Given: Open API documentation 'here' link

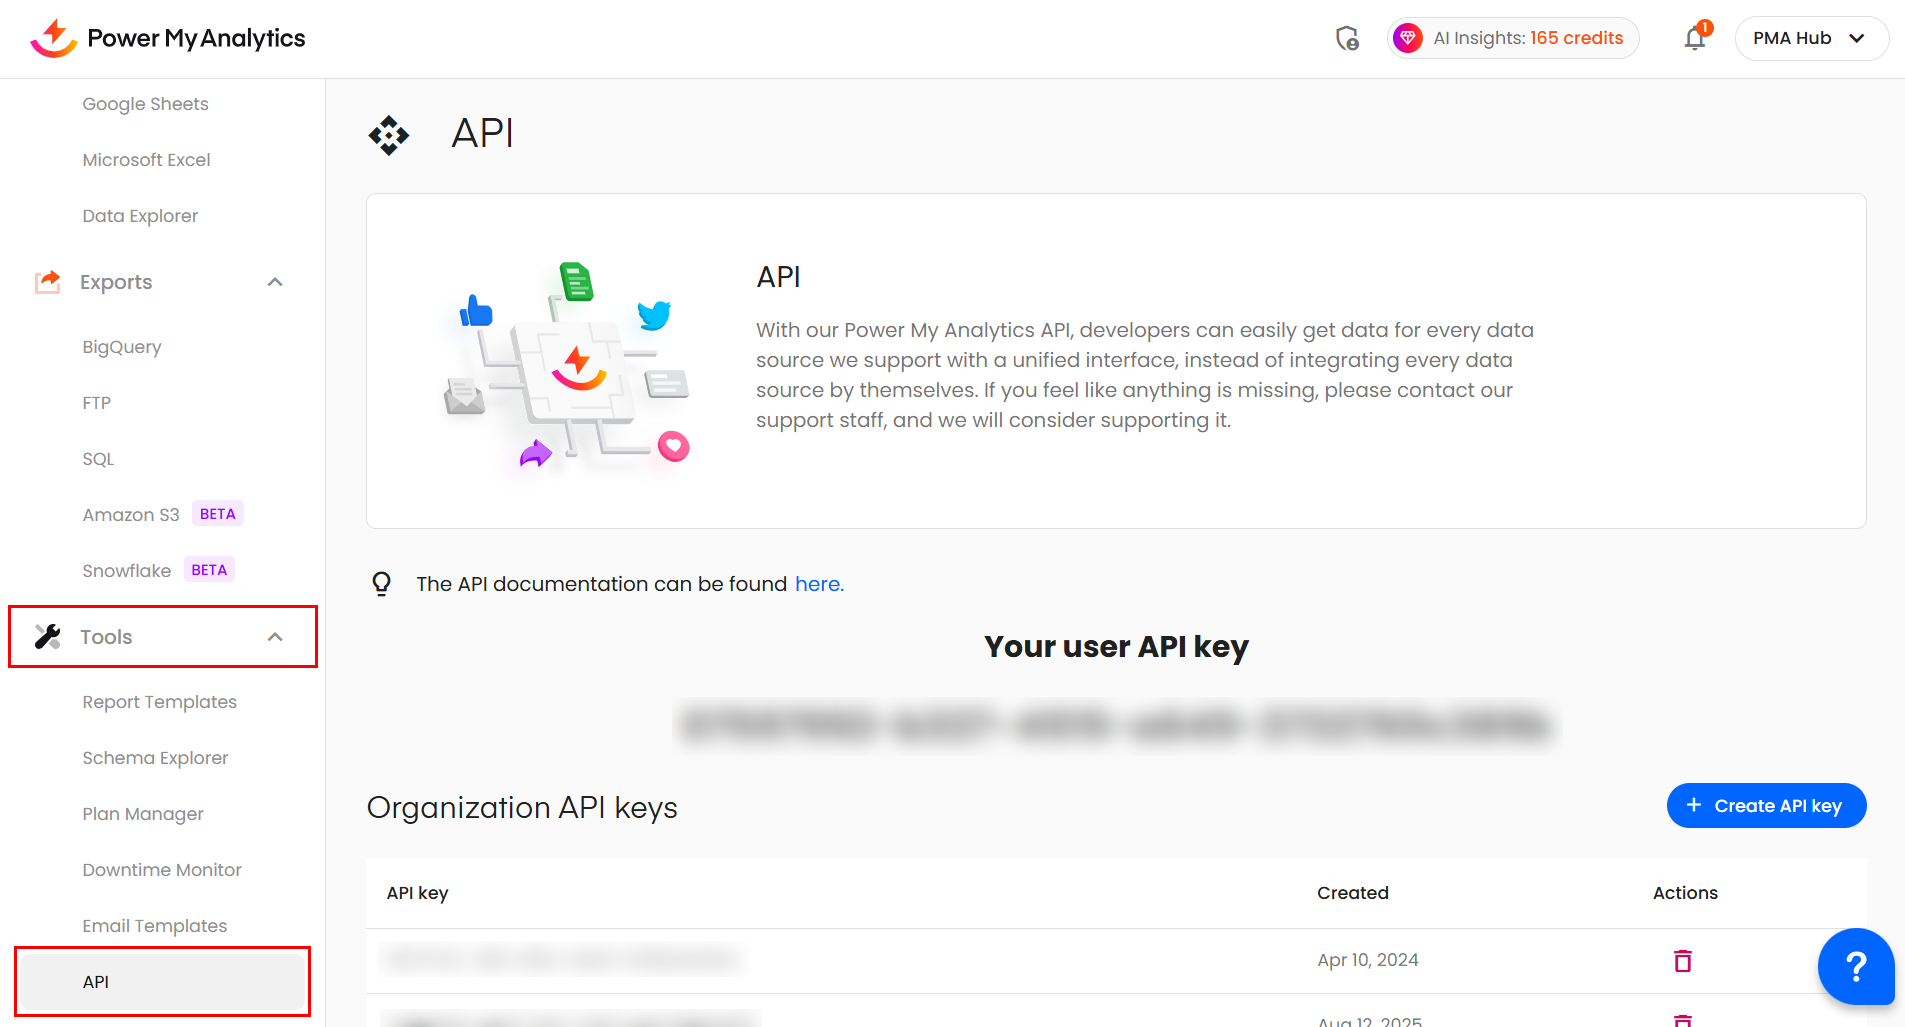Looking at the screenshot, I should (x=819, y=584).
